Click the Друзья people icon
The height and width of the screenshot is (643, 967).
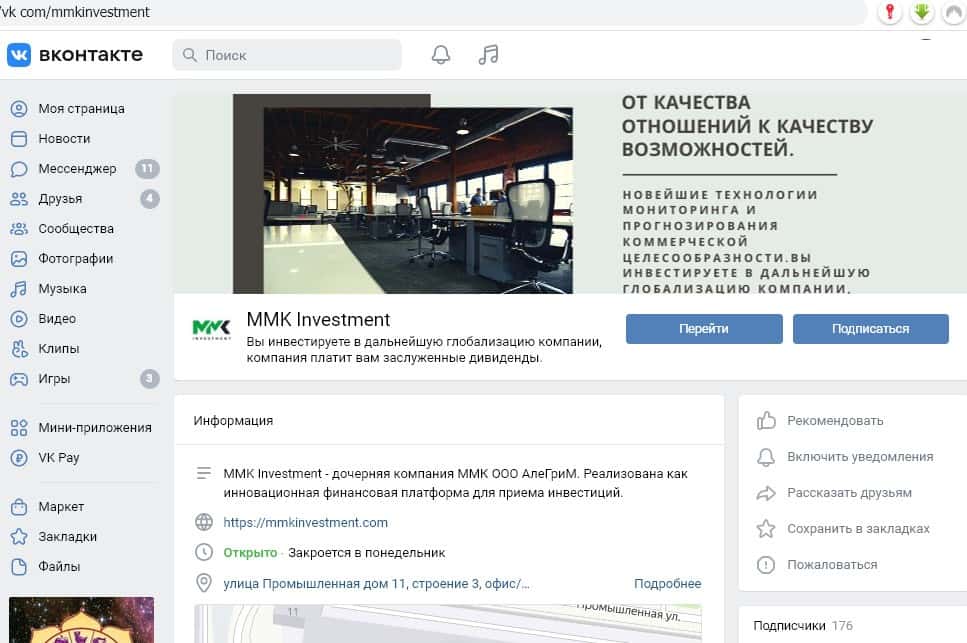(19, 199)
